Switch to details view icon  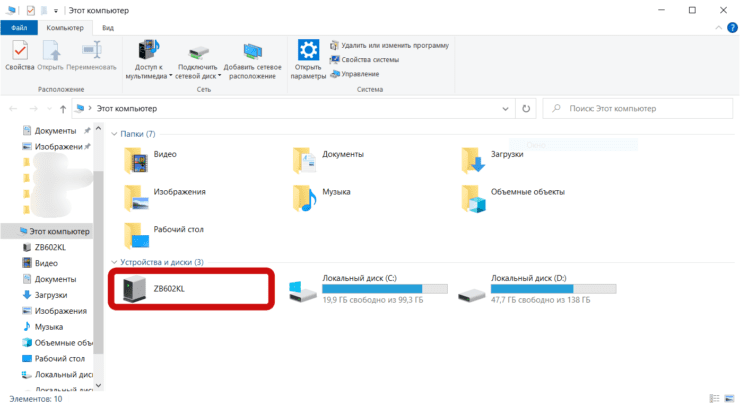[x=715, y=399]
